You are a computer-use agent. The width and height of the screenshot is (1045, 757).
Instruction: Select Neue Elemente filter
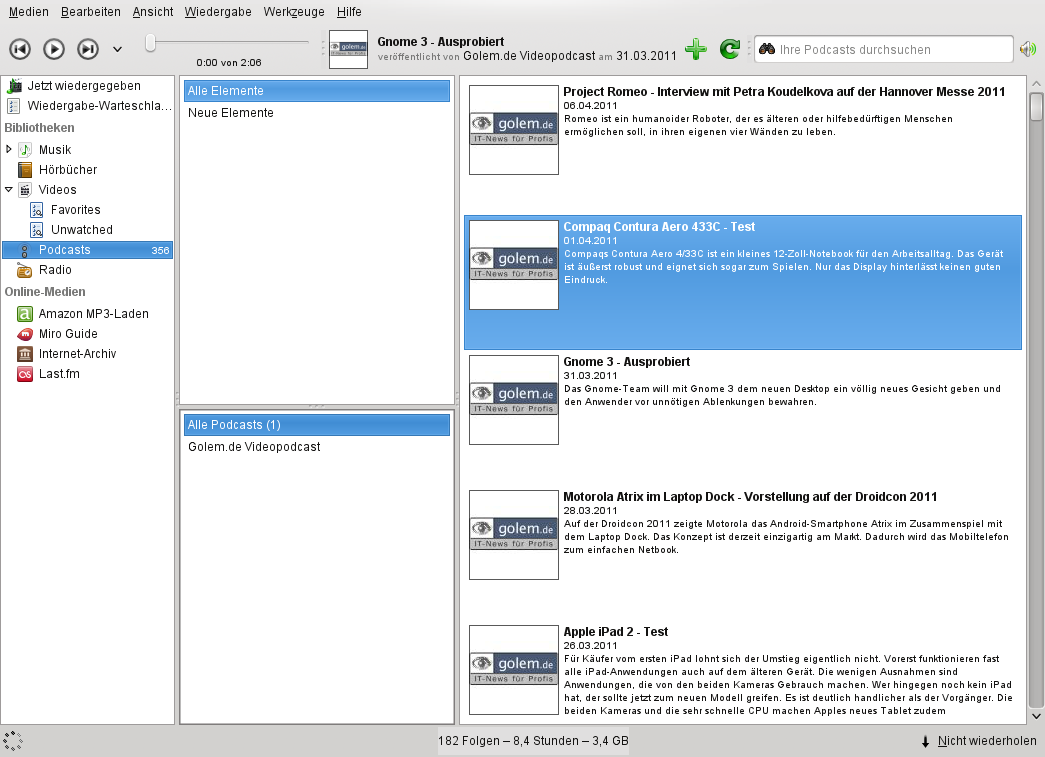click(317, 113)
